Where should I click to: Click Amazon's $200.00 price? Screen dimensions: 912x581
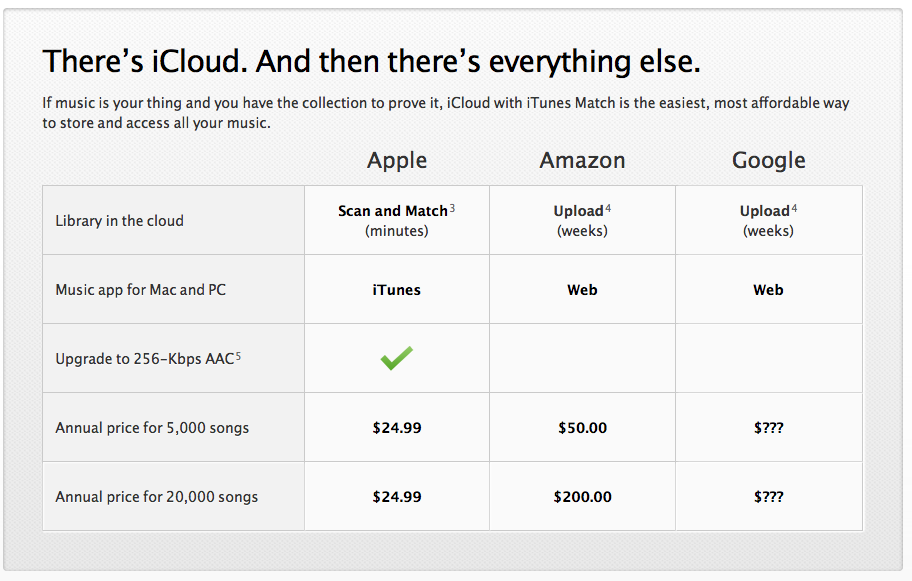(x=582, y=497)
